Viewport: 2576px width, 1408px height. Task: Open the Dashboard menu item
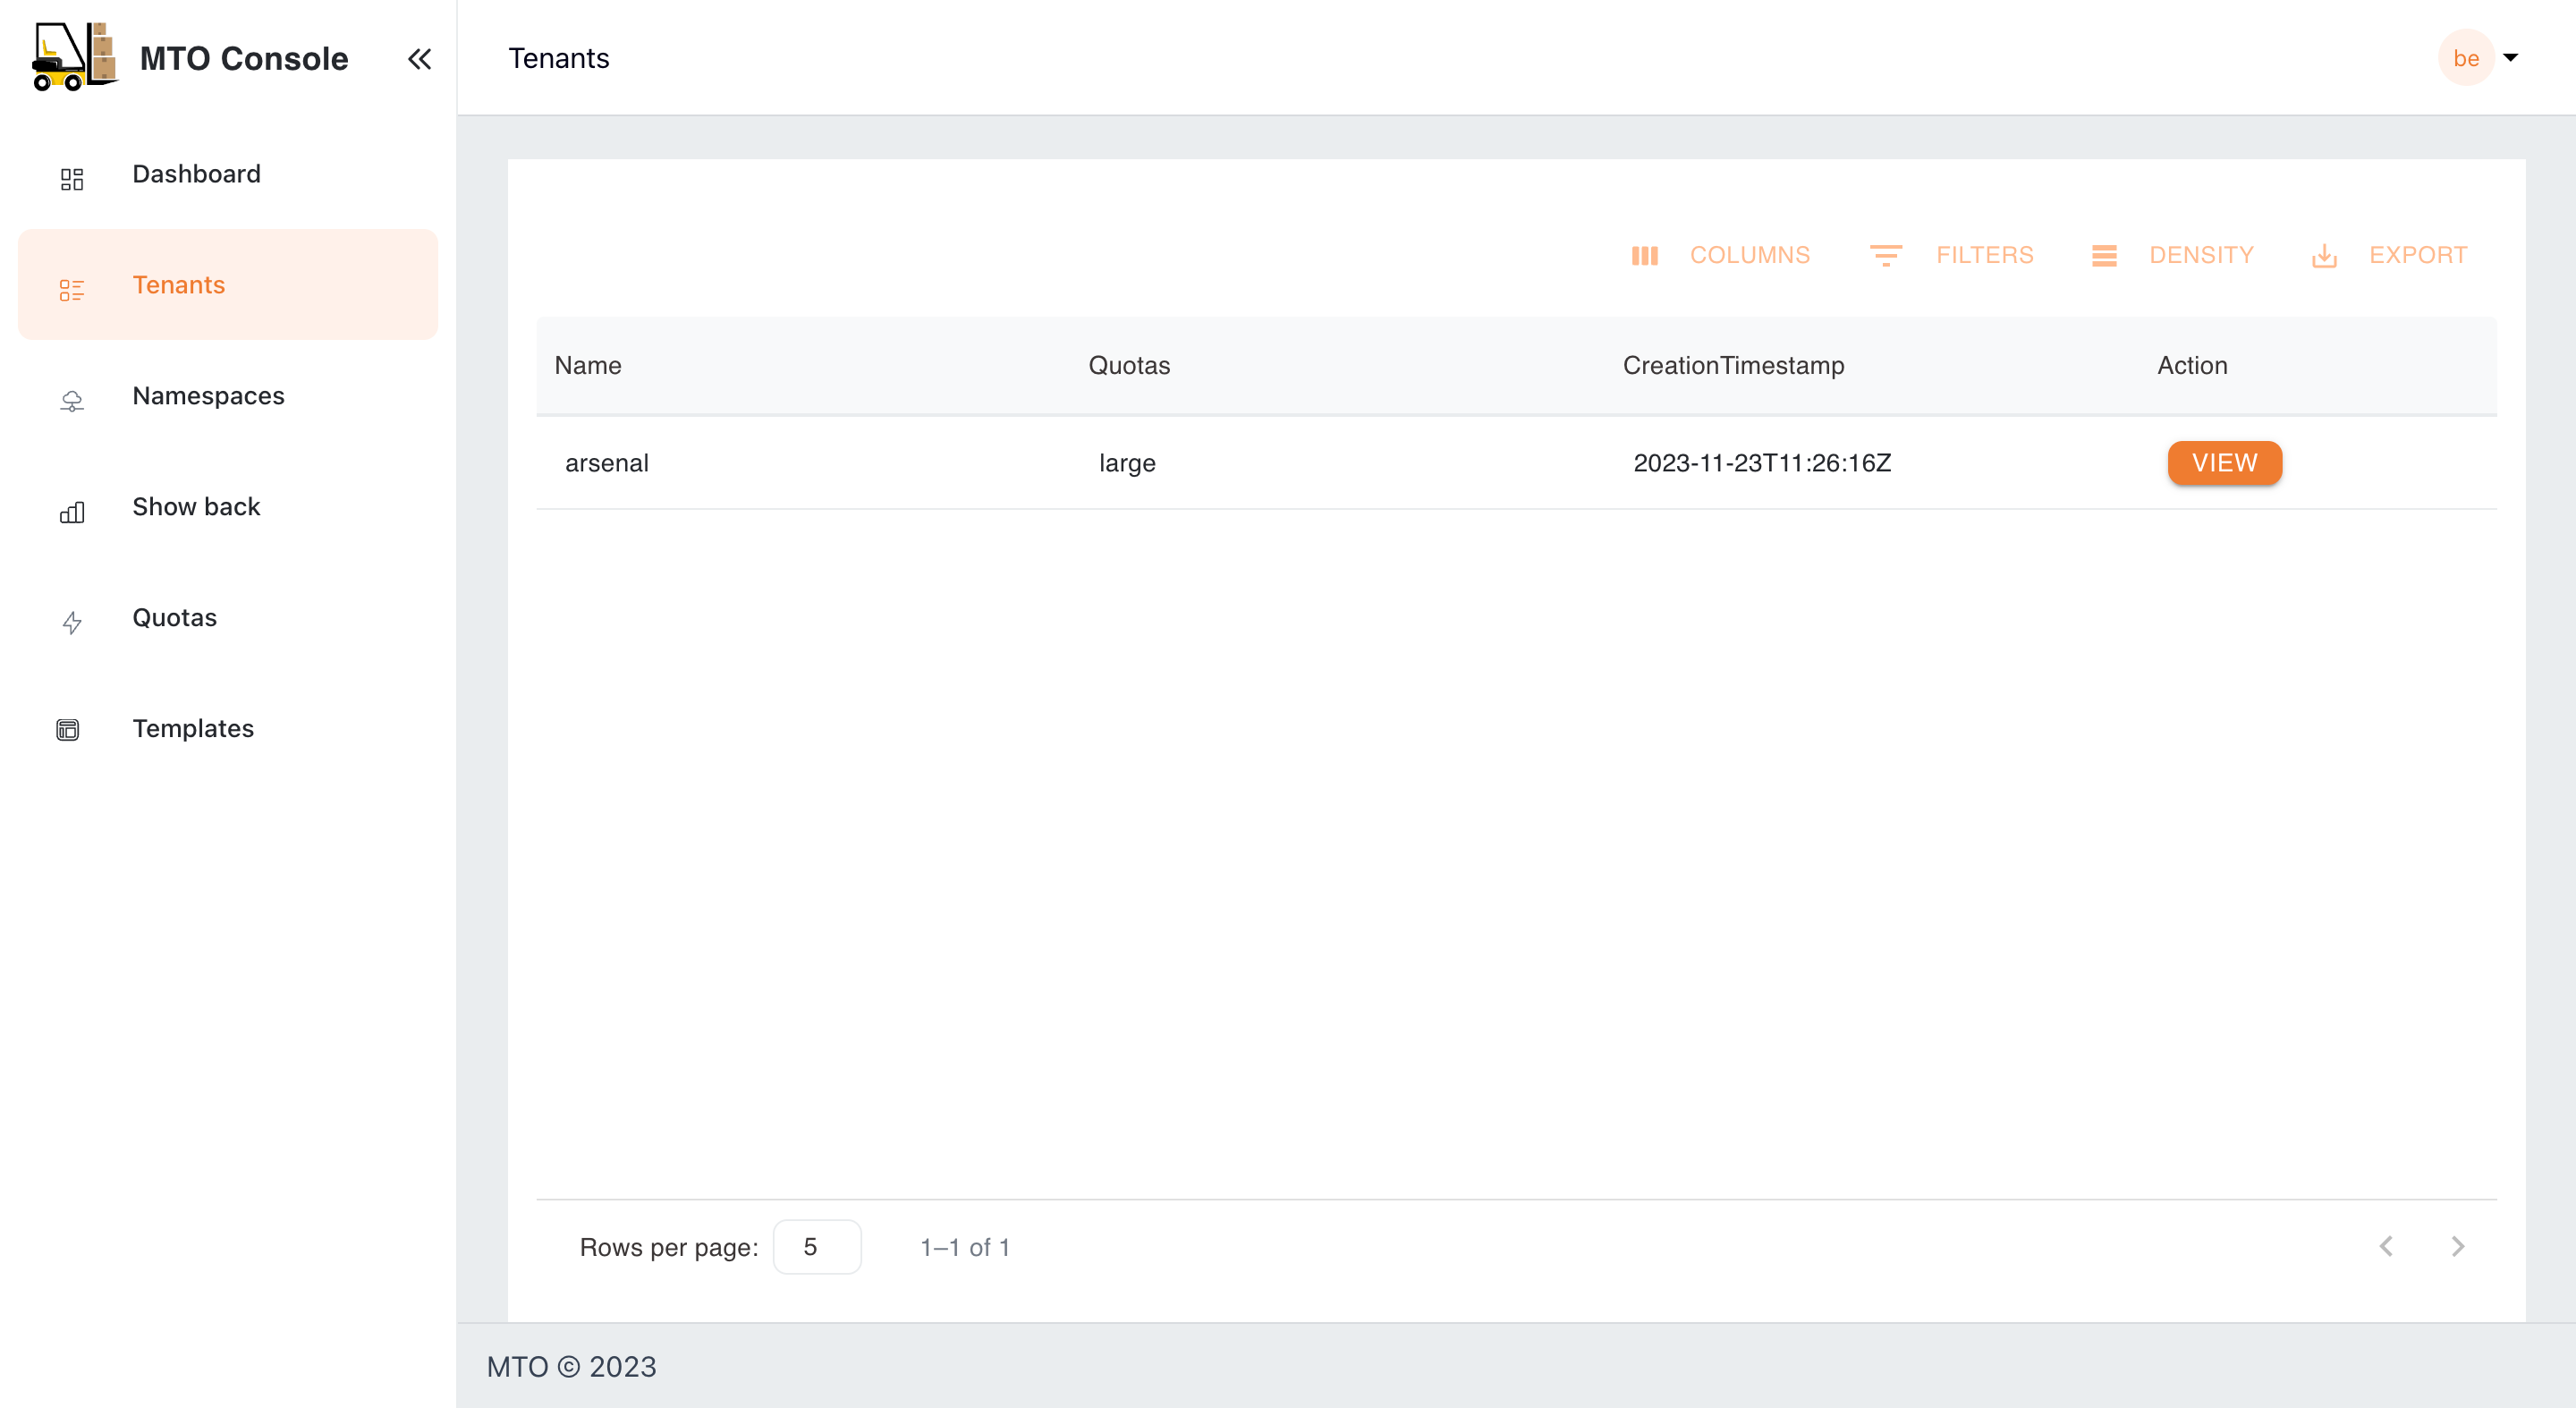(228, 174)
